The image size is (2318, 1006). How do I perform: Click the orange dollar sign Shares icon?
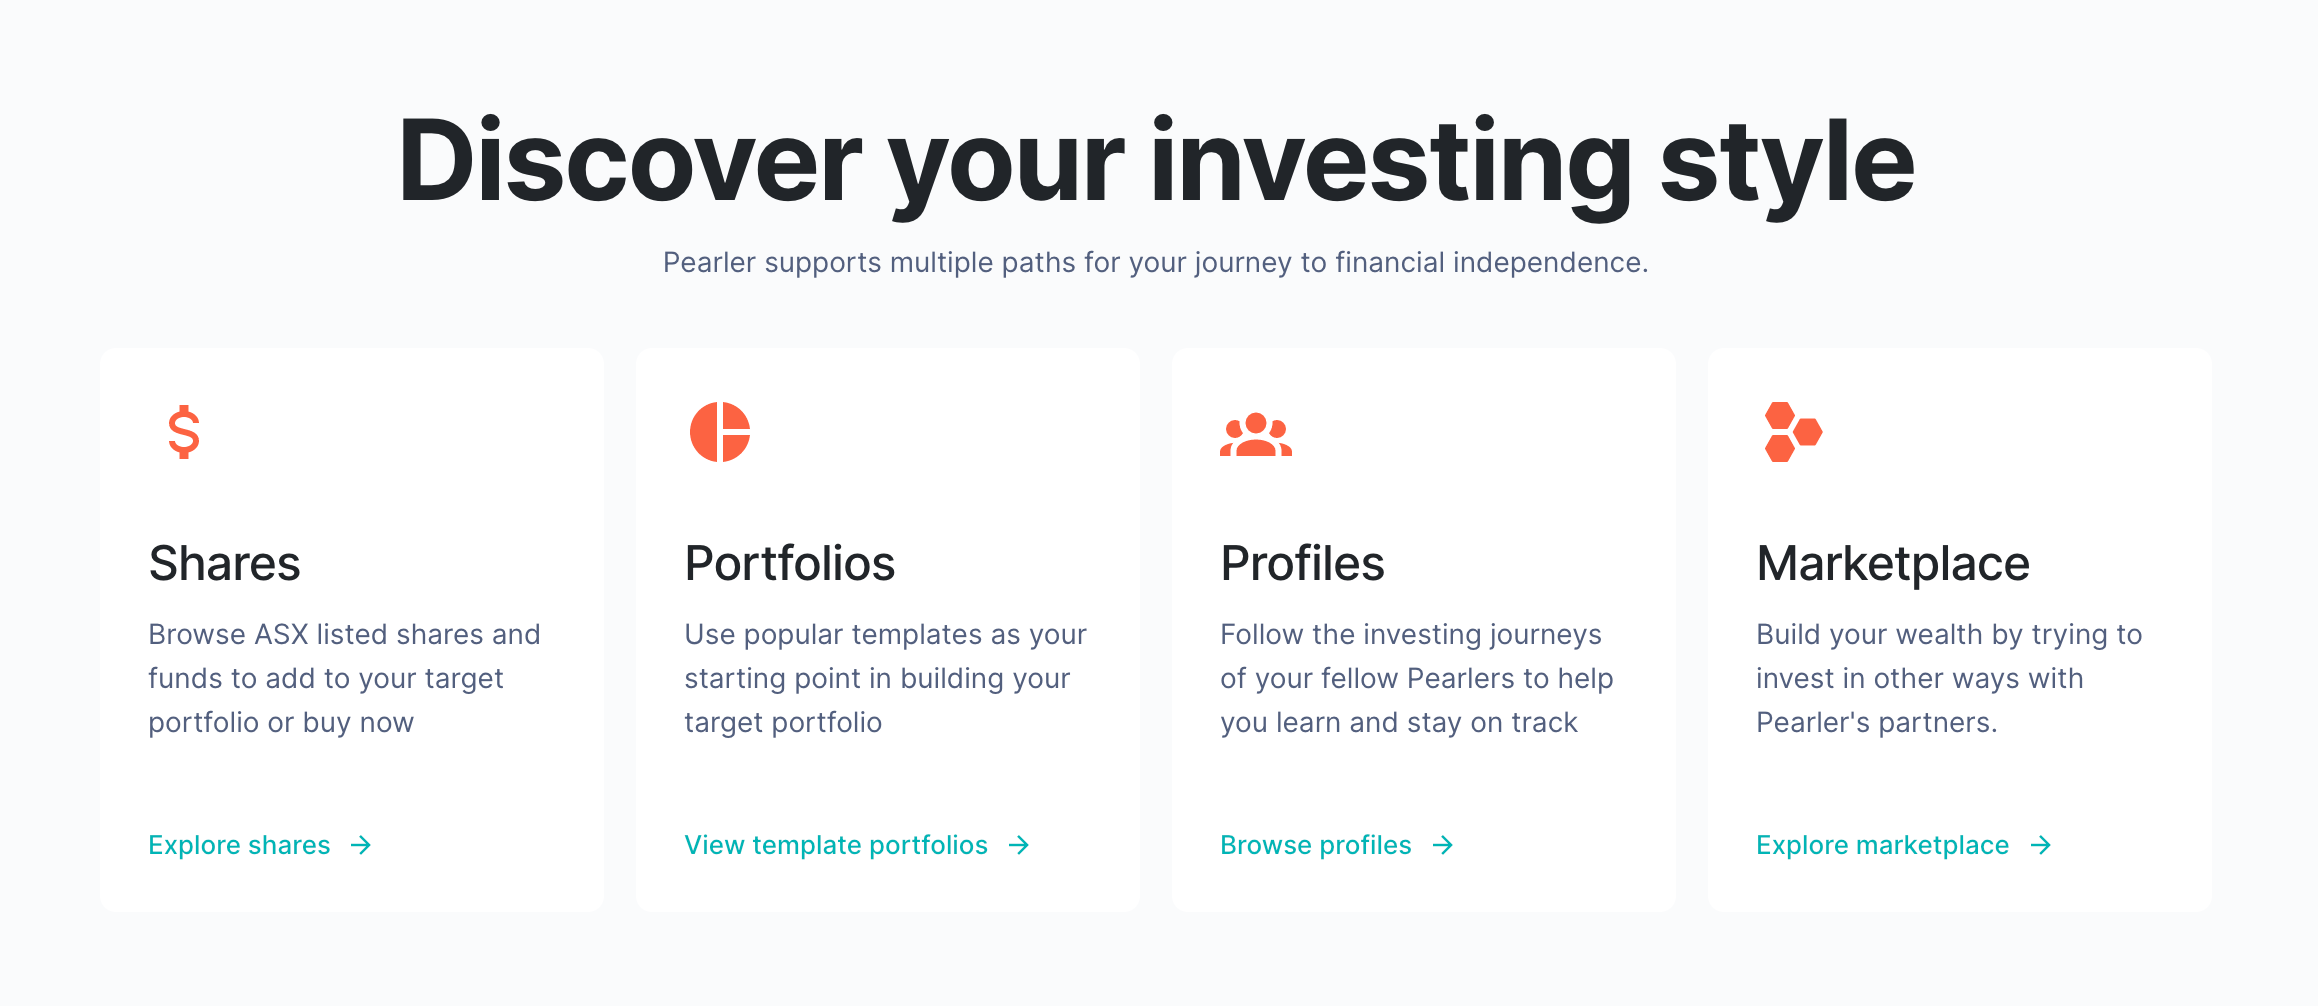(x=184, y=432)
